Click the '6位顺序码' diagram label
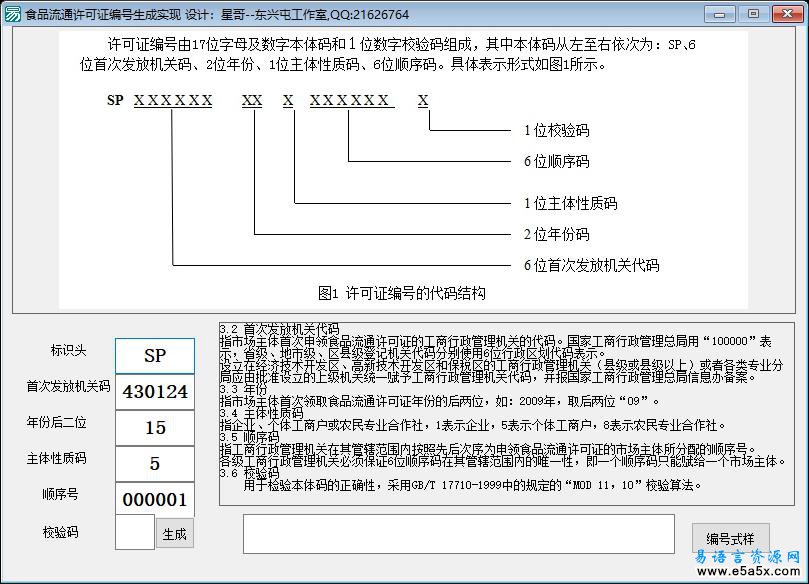 [556, 161]
